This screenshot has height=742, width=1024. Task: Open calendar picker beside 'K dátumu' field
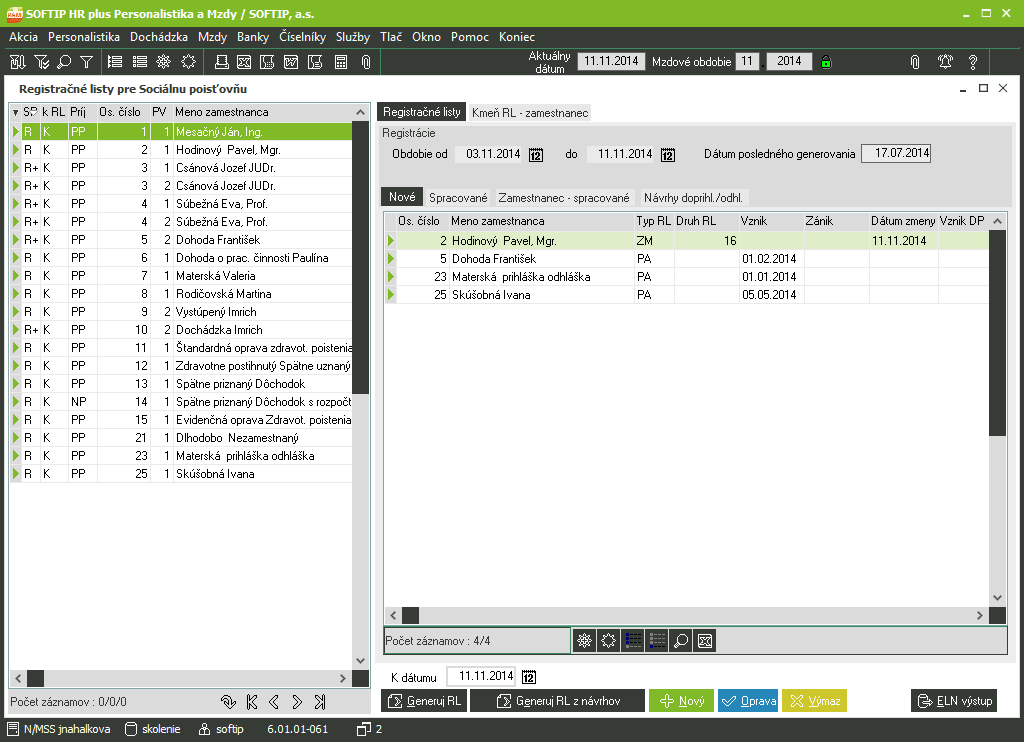click(530, 677)
